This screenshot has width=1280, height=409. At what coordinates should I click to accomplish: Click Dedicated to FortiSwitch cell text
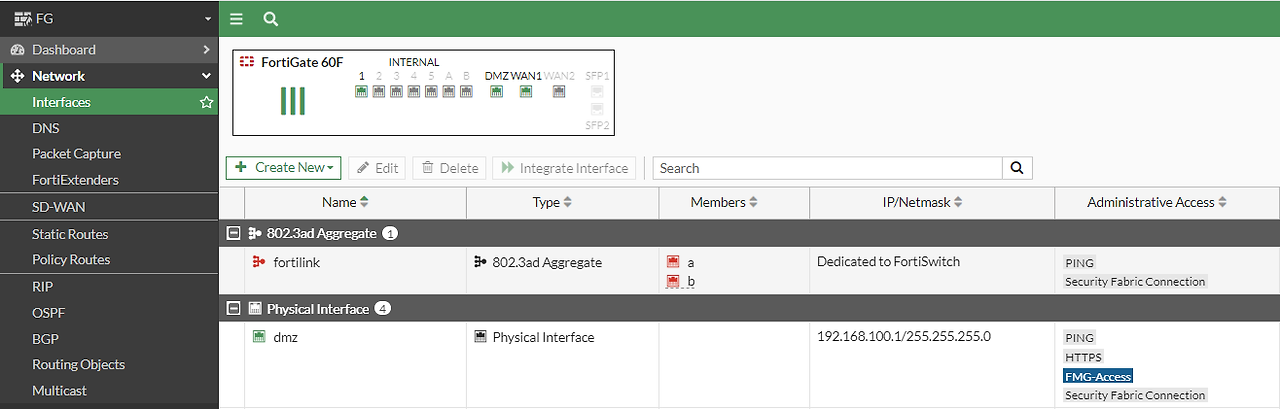(x=888, y=262)
